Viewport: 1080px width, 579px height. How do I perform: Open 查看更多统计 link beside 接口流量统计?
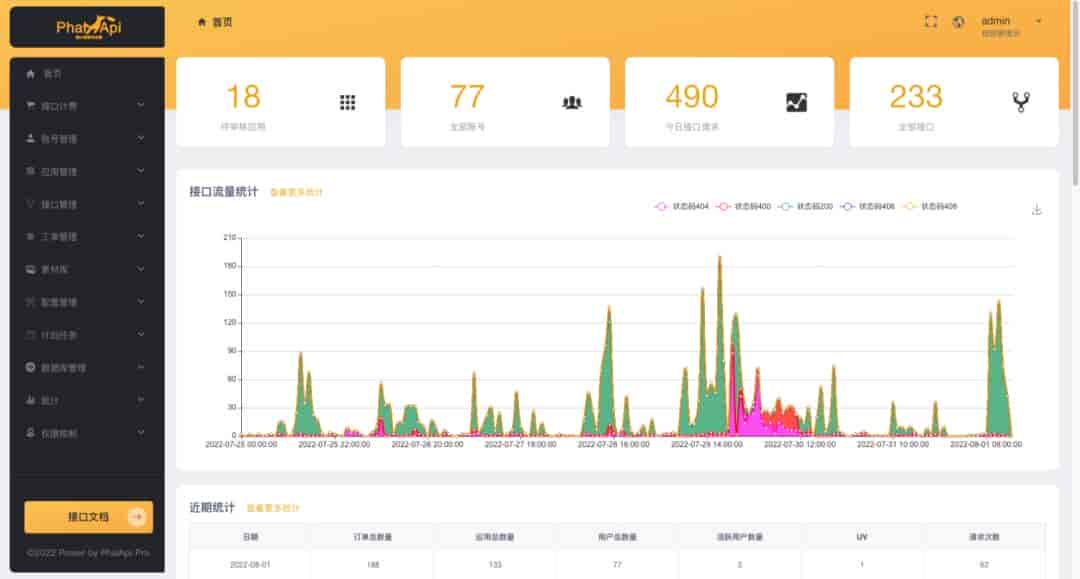click(296, 192)
